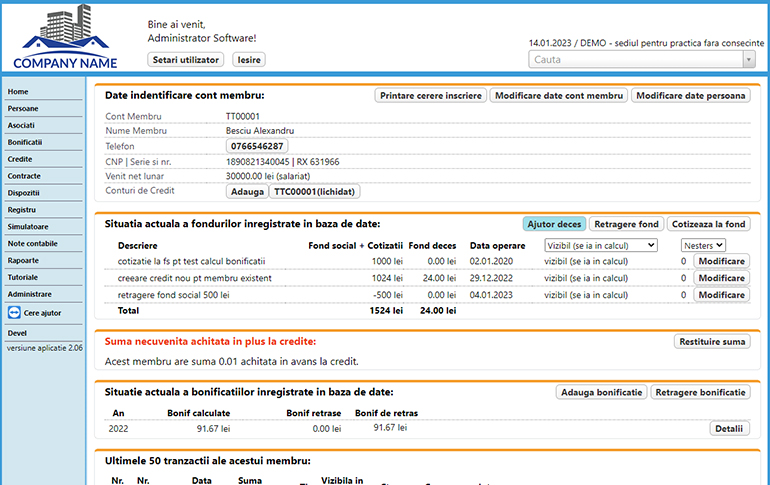Click the year 2022 in the bonificatii table
Image resolution: width=770 pixels, height=485 pixels.
click(118, 429)
